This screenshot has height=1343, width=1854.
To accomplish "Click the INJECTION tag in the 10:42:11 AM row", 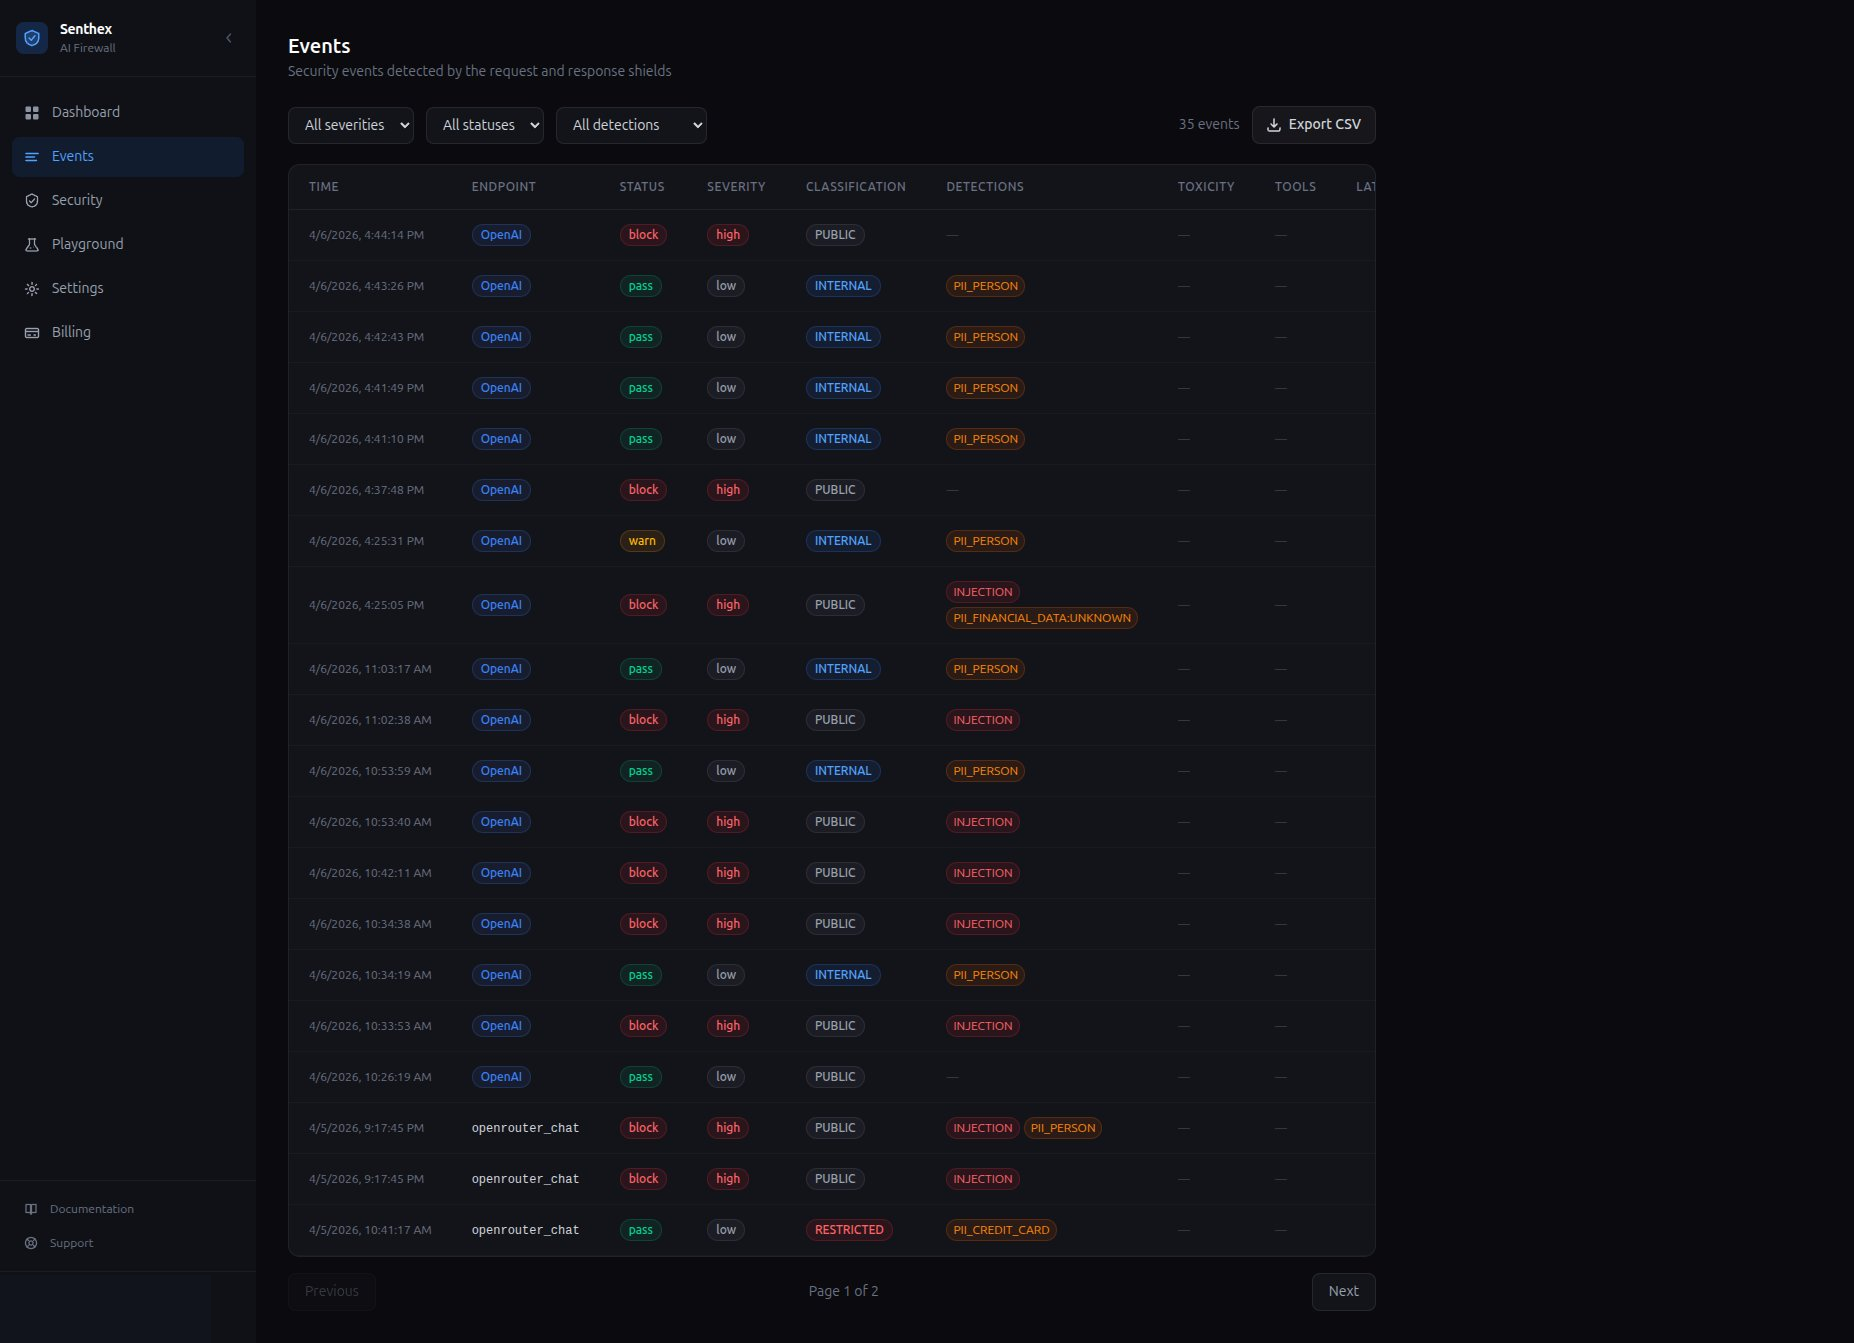I will [x=983, y=873].
